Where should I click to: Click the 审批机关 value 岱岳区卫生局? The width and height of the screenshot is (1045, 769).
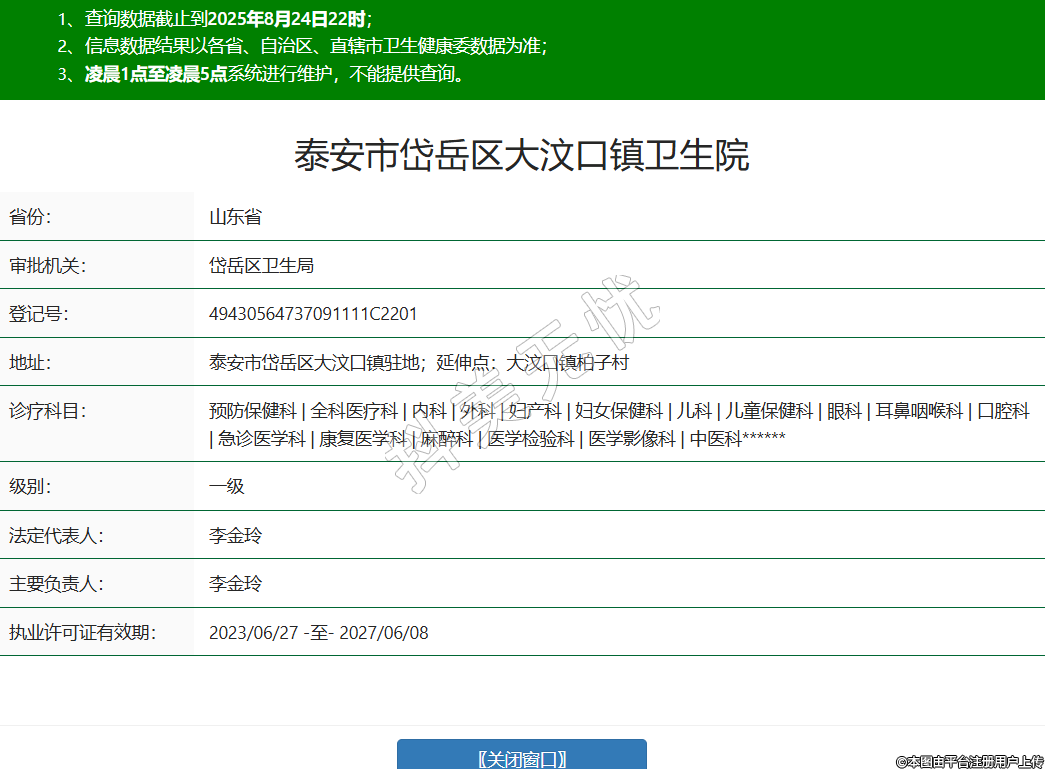pos(261,265)
